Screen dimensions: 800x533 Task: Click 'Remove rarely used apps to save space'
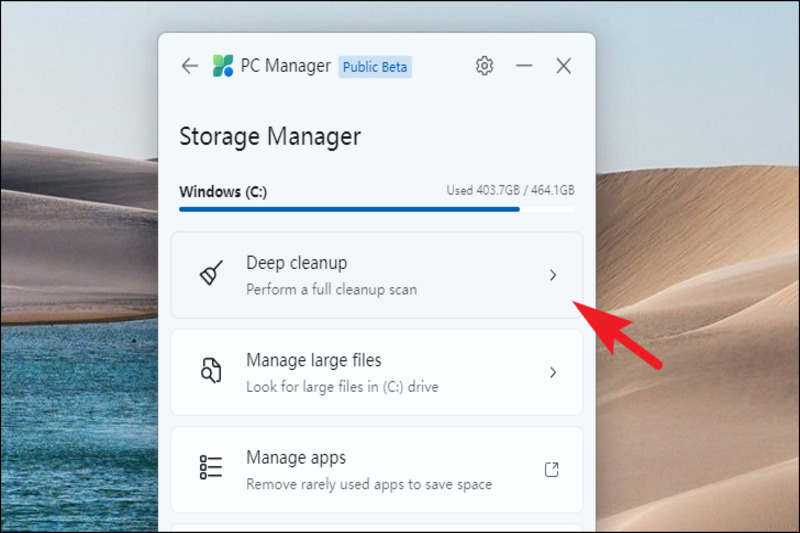(369, 484)
